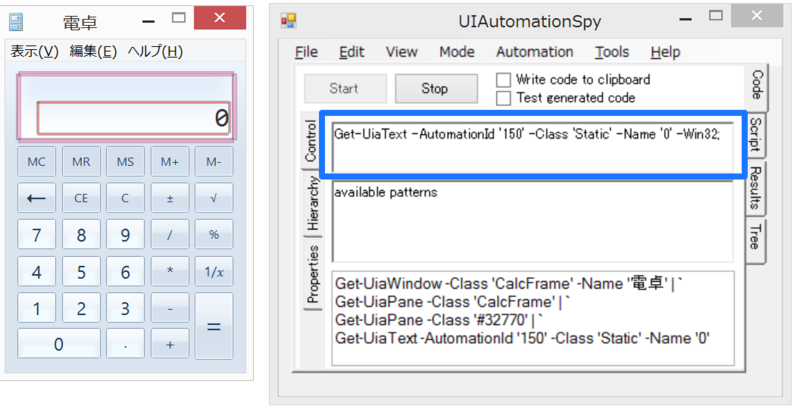Click the available patterns text box
Viewport: 800px width, 409px height.
pyautogui.click(x=533, y=222)
